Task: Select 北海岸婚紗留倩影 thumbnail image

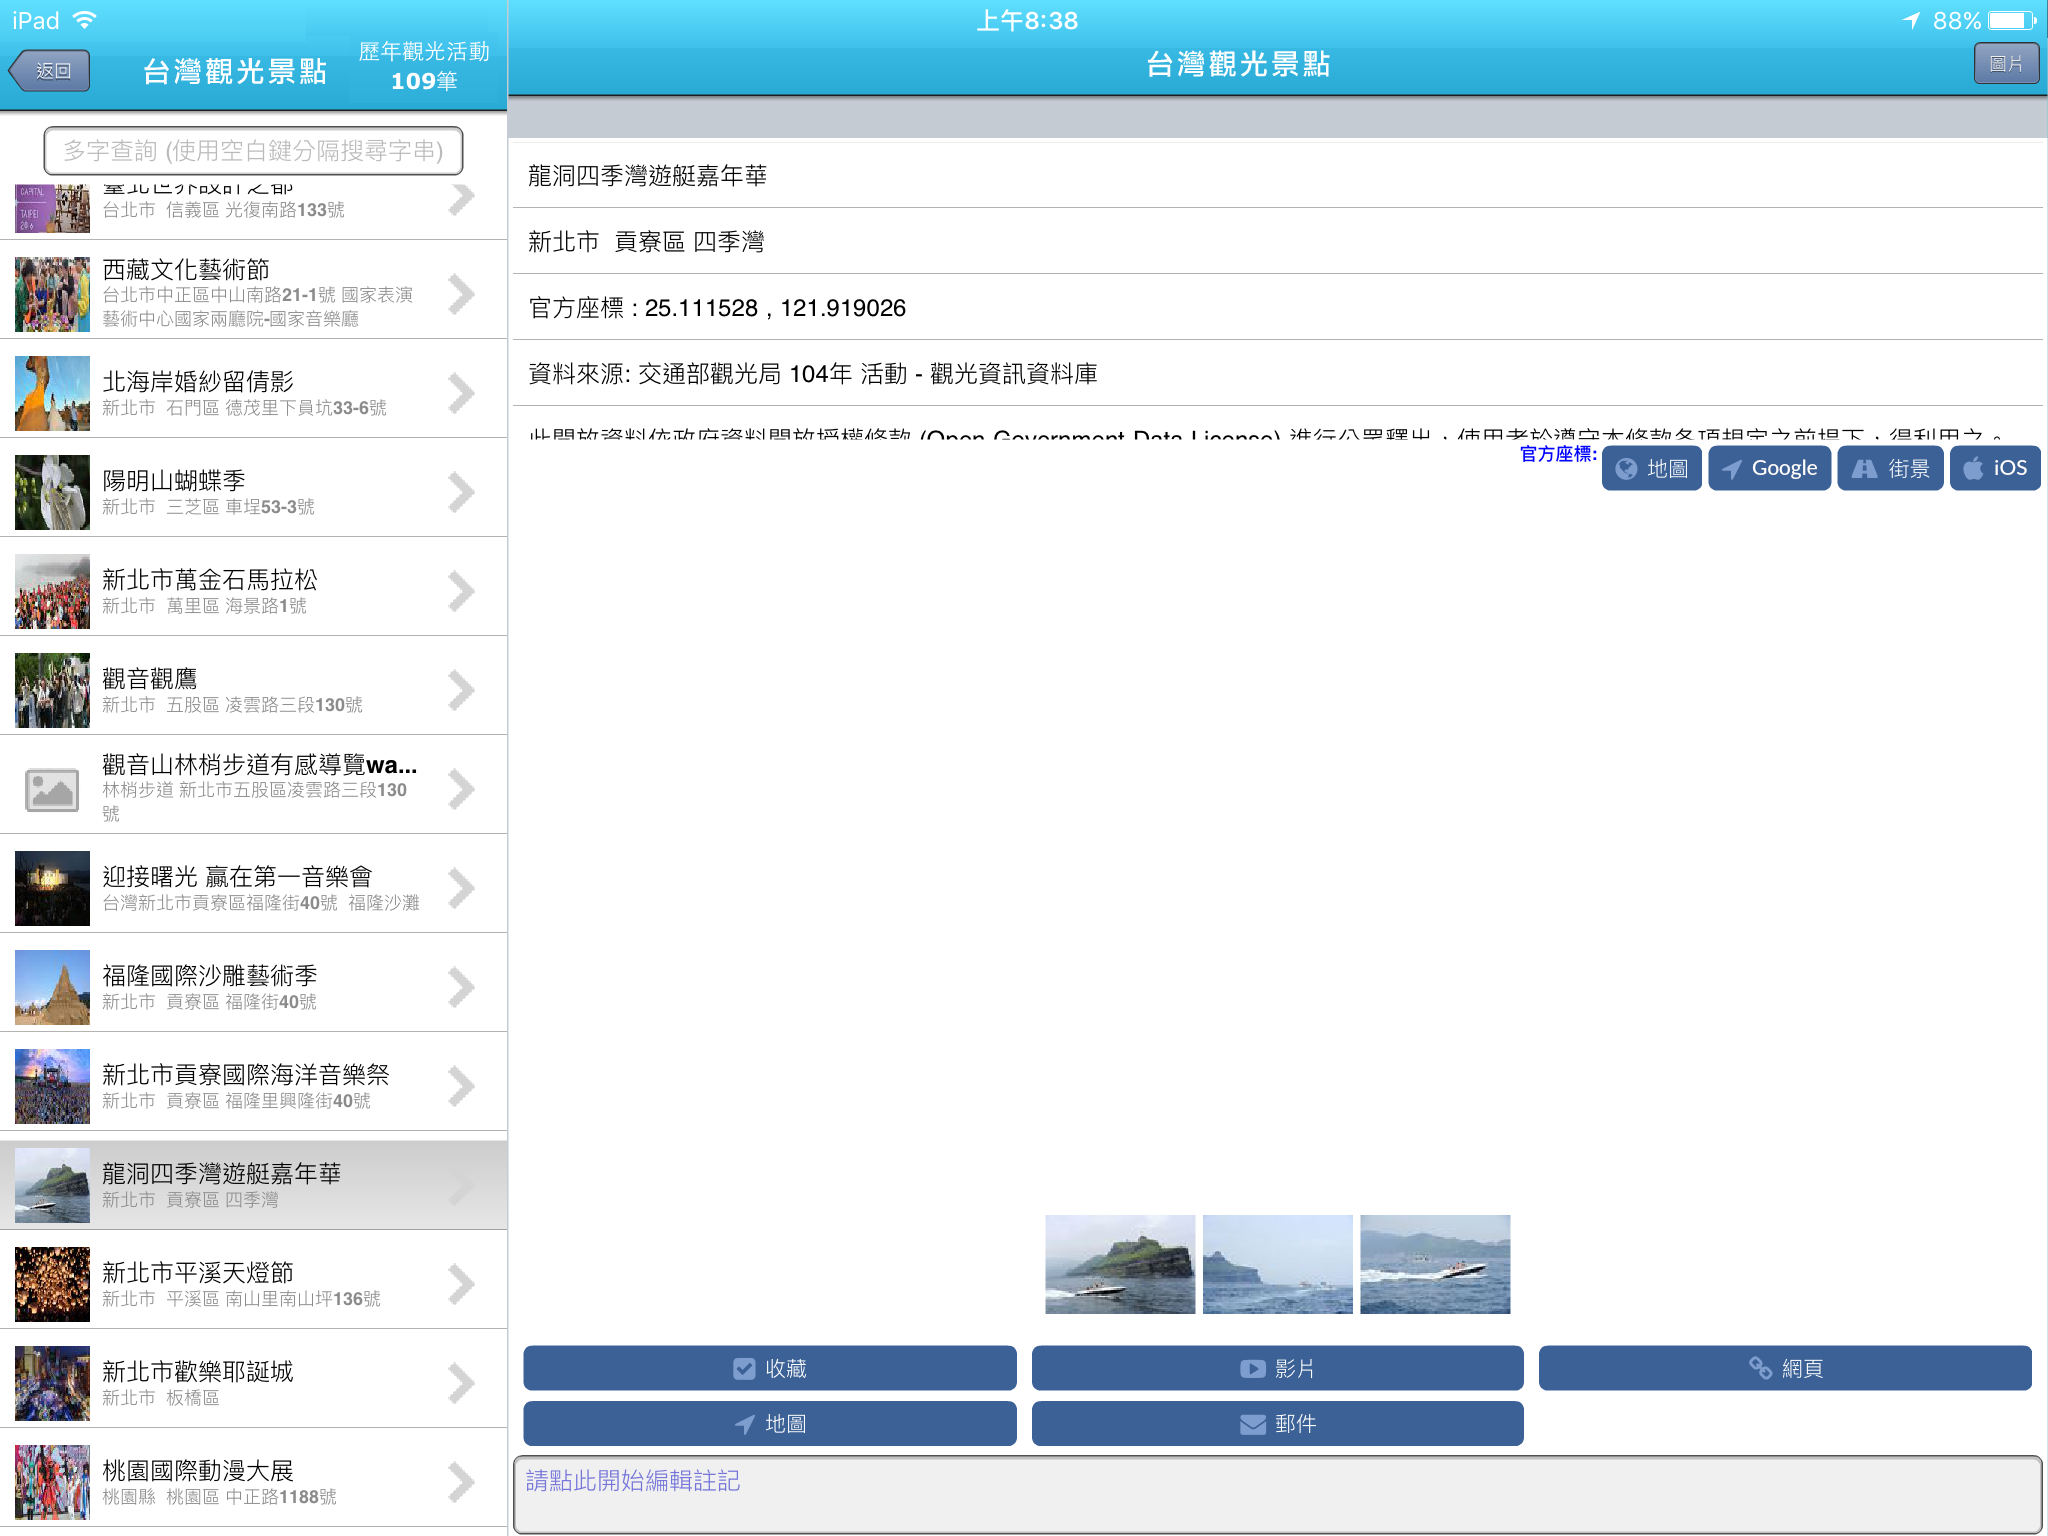Action: (52, 393)
